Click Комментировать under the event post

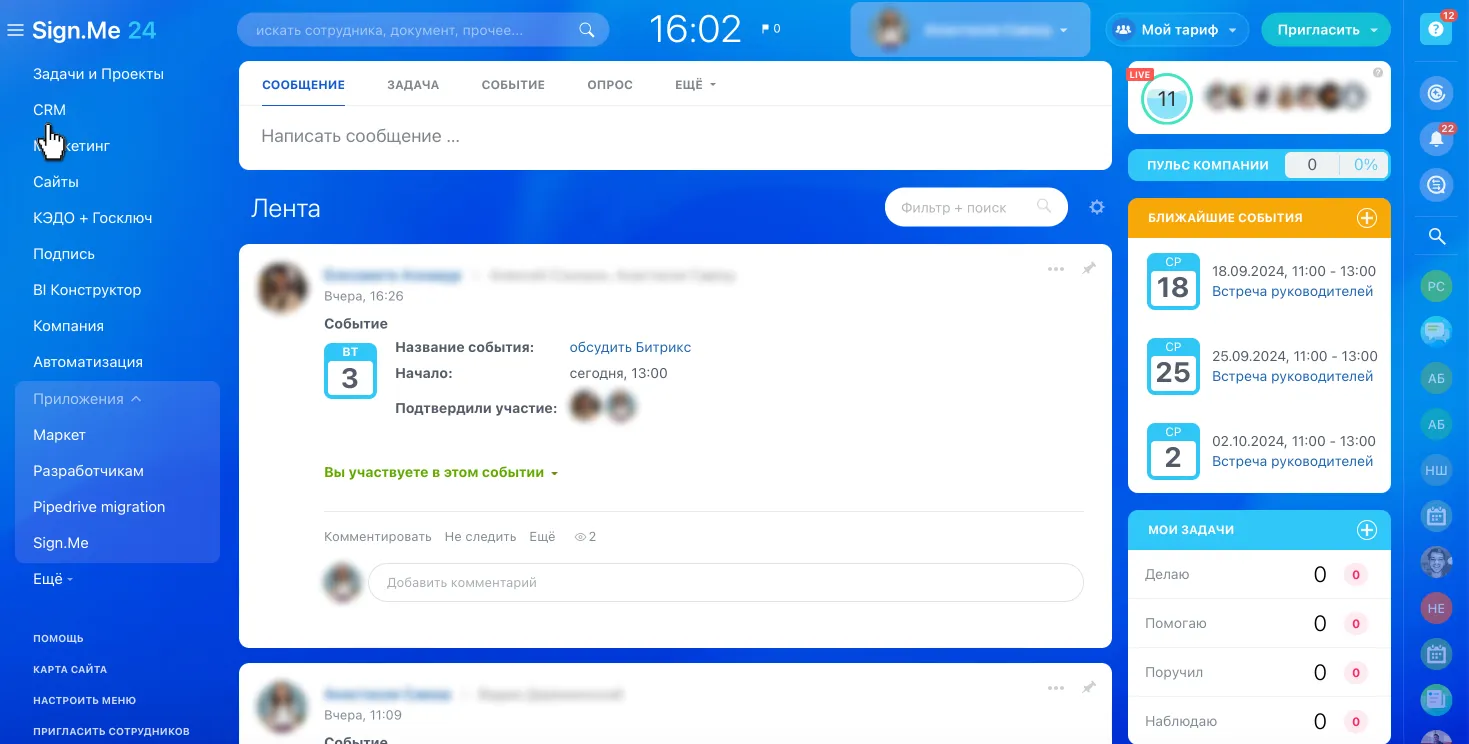(378, 537)
